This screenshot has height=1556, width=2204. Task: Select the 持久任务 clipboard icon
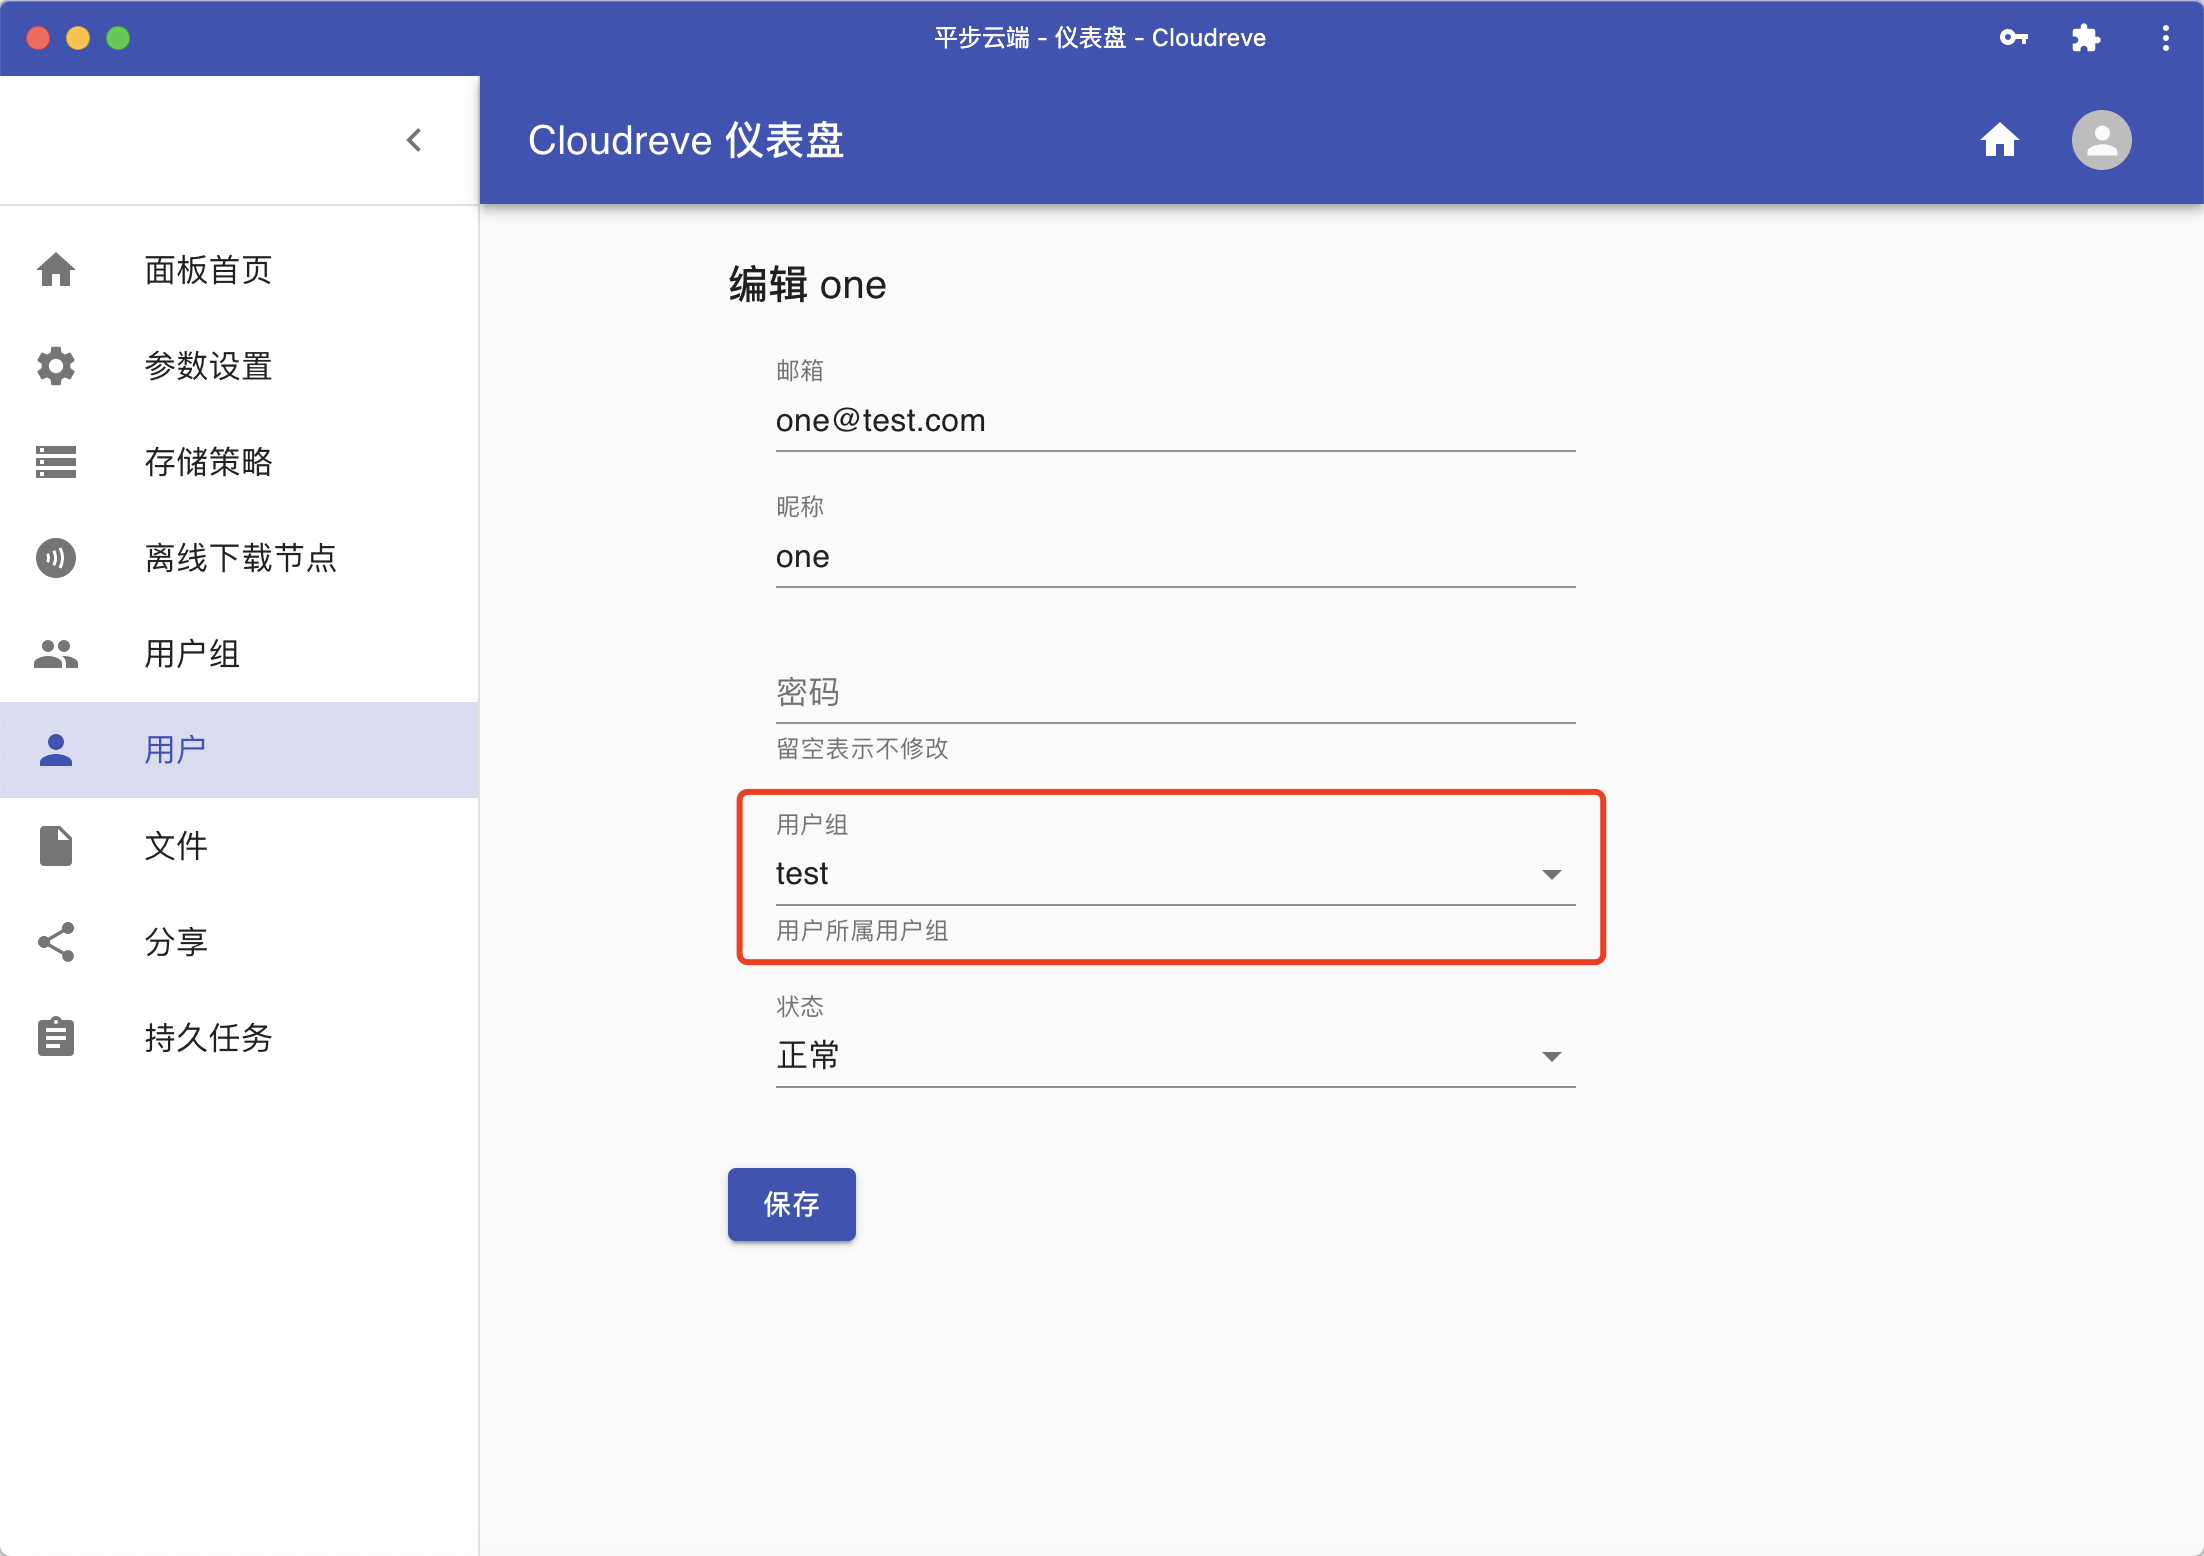pos(56,1037)
